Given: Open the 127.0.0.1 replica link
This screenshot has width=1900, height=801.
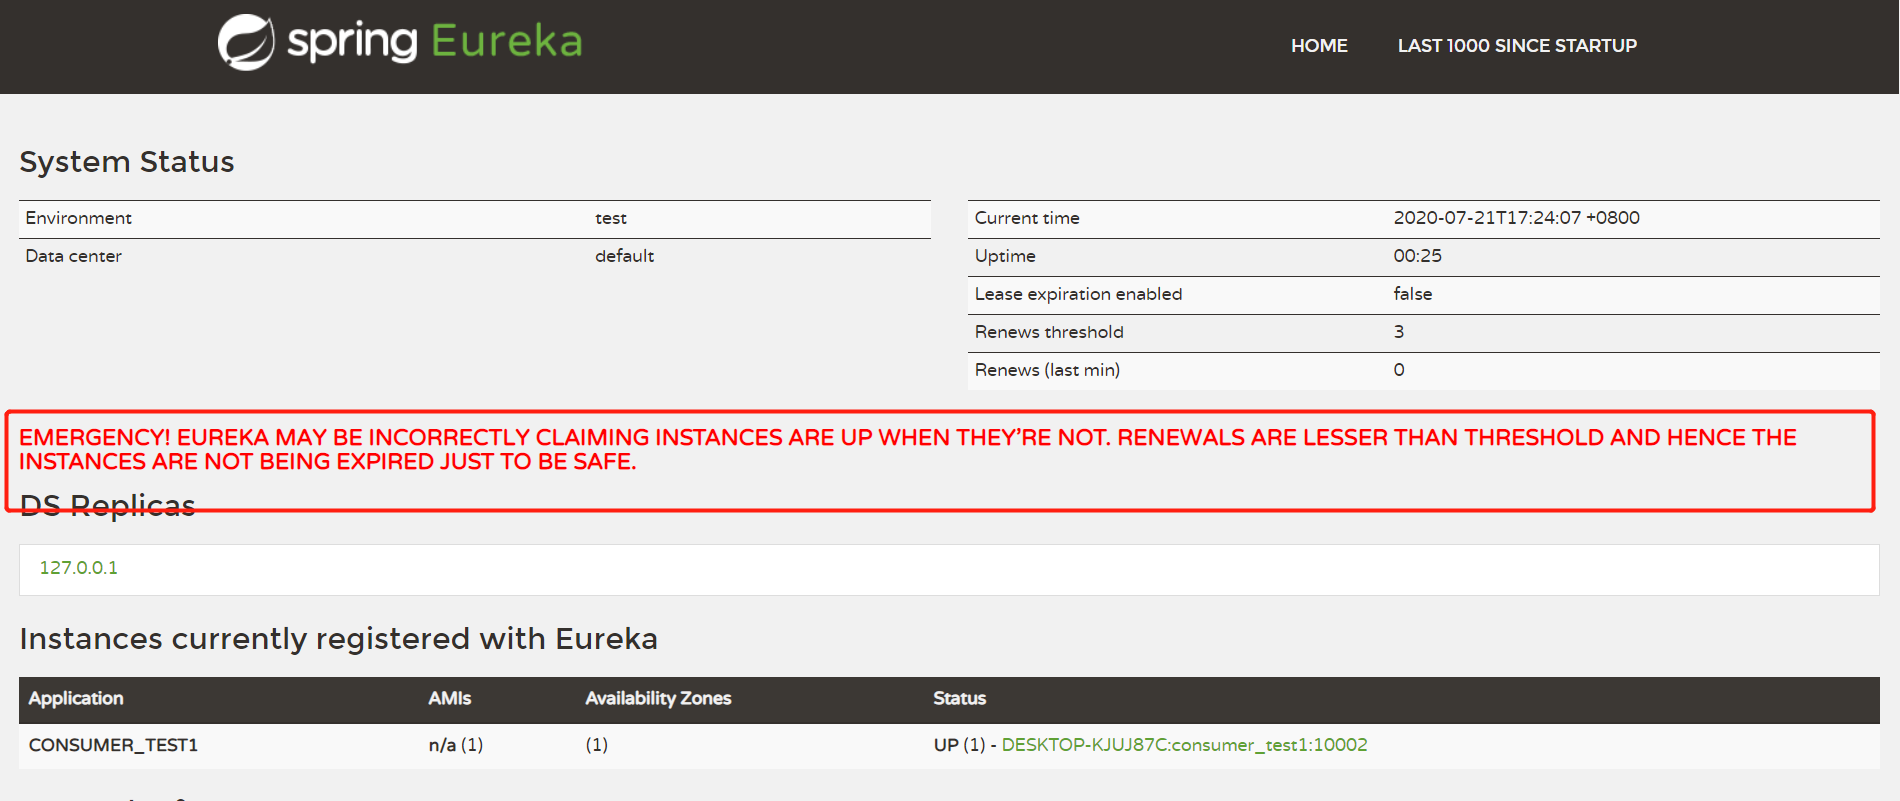Looking at the screenshot, I should tap(79, 568).
